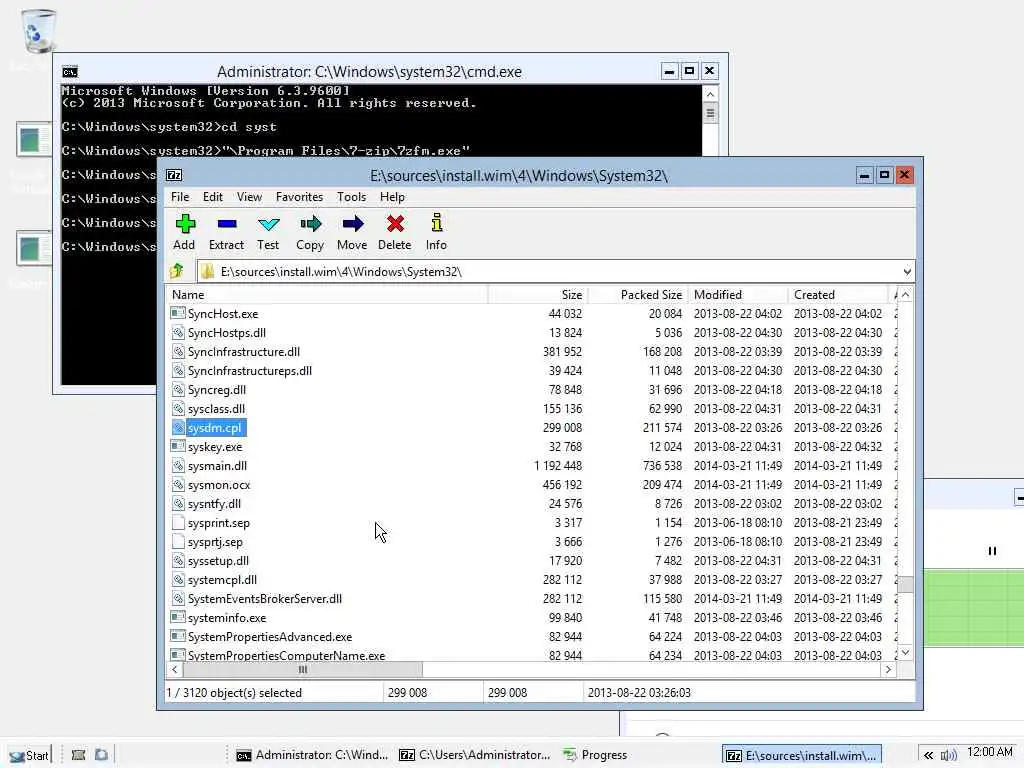Click scroll down arrow of file list
Screen dimensions: 1024x768
tap(905, 653)
